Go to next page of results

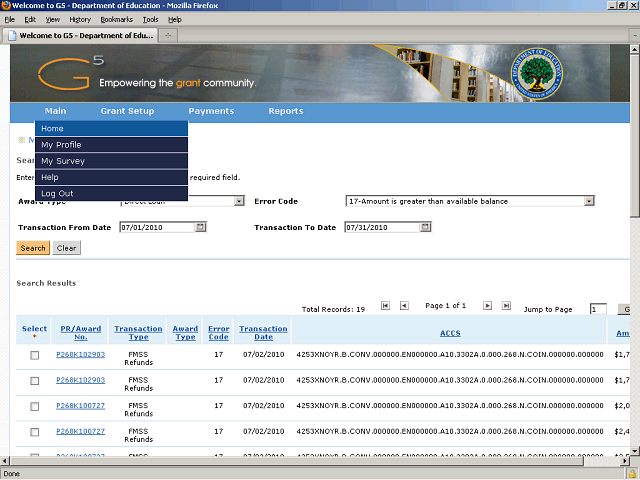tap(488, 306)
